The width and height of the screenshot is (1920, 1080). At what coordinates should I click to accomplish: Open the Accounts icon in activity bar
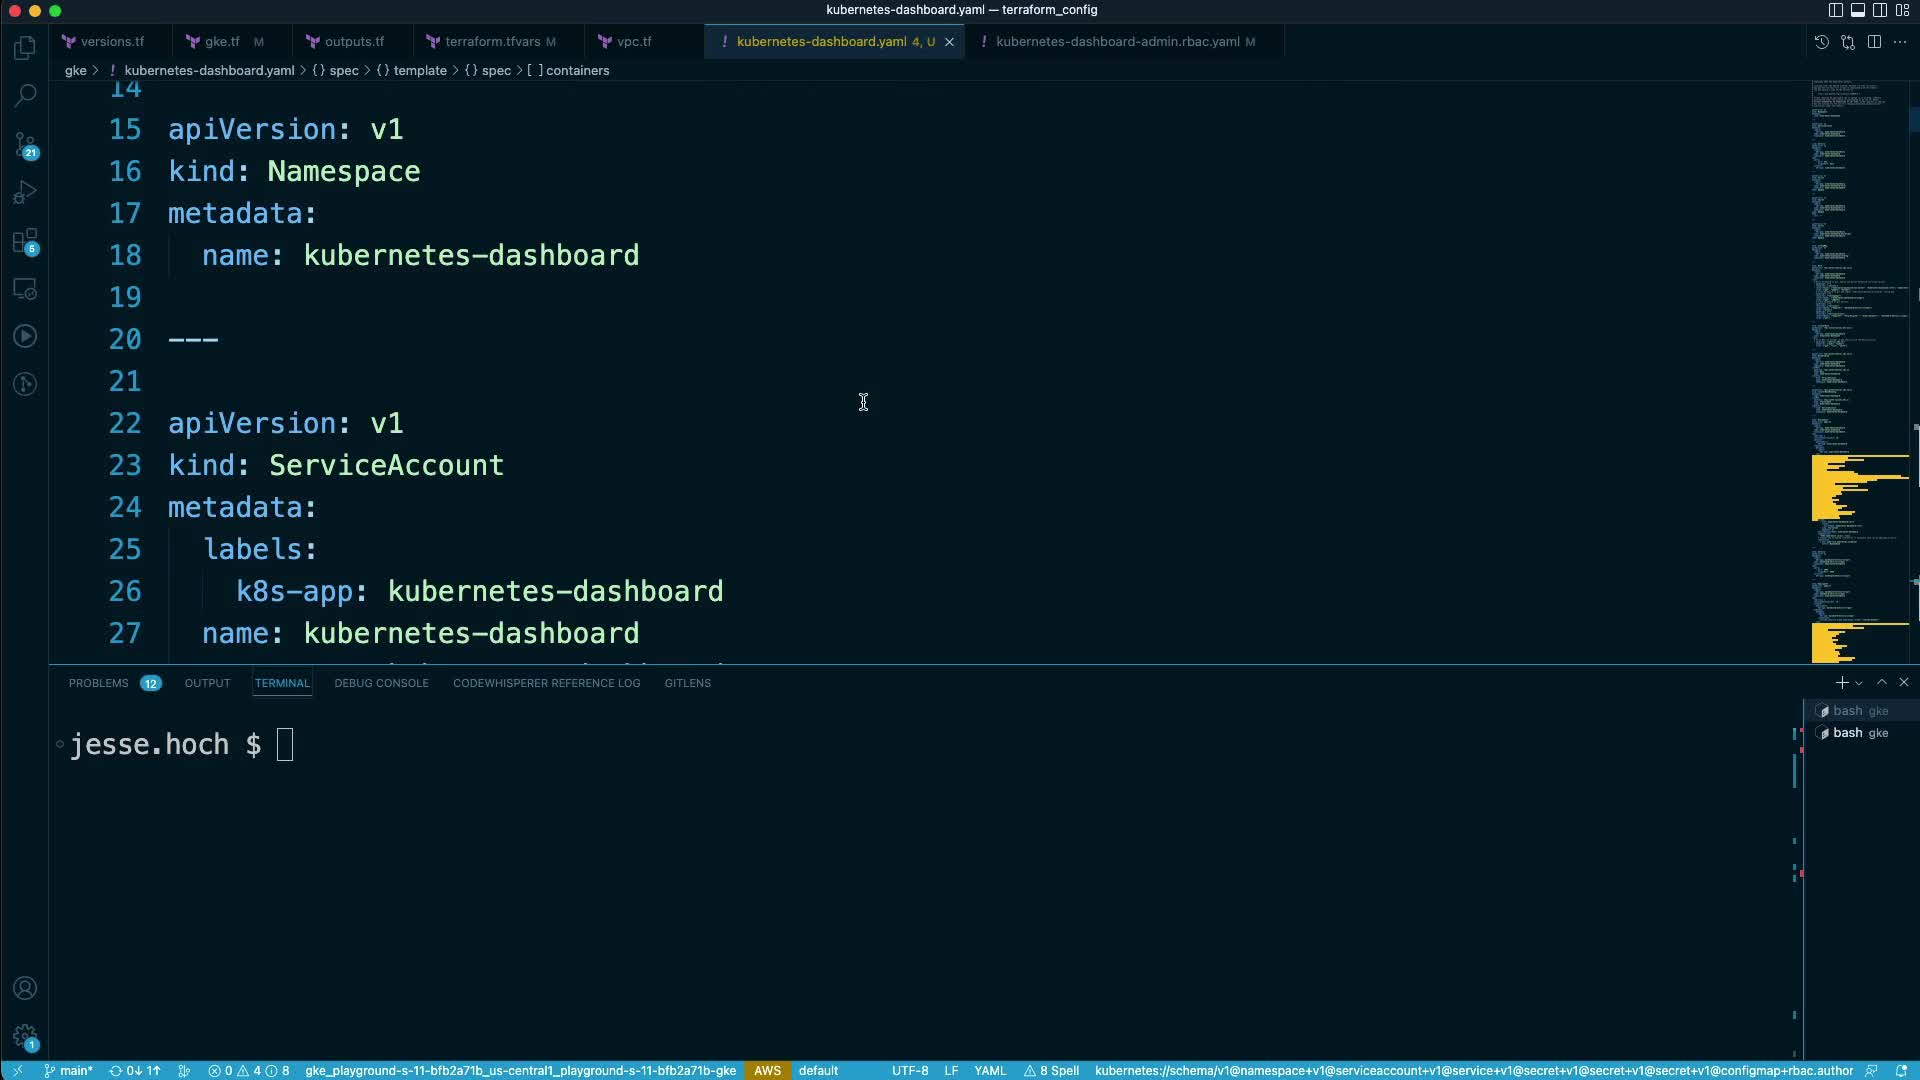coord(25,988)
